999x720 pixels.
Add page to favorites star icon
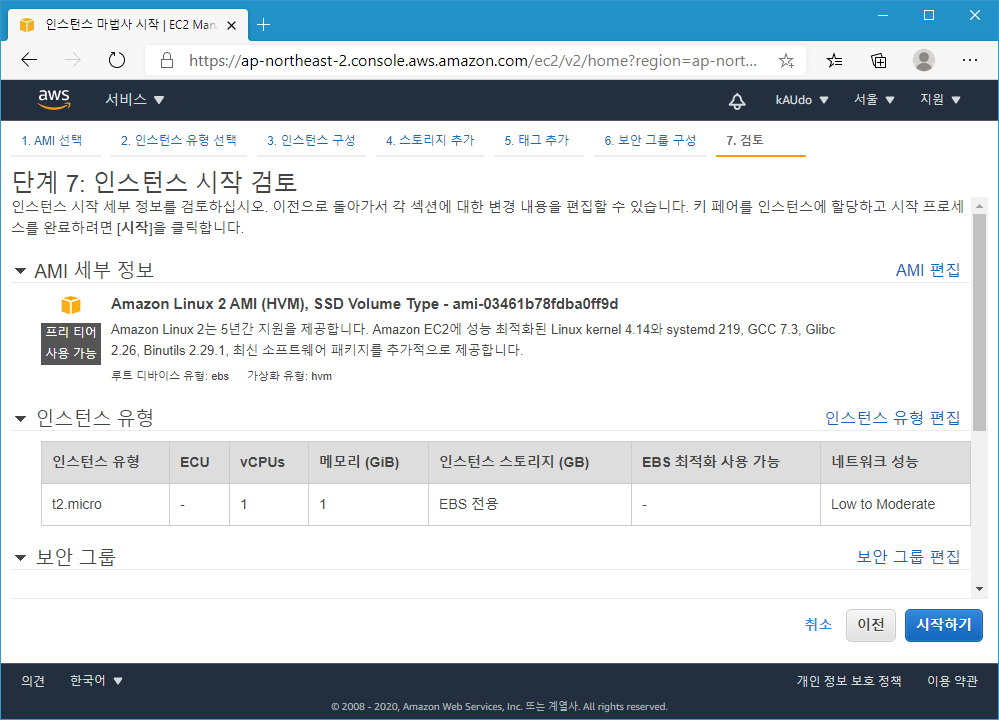click(x=786, y=60)
